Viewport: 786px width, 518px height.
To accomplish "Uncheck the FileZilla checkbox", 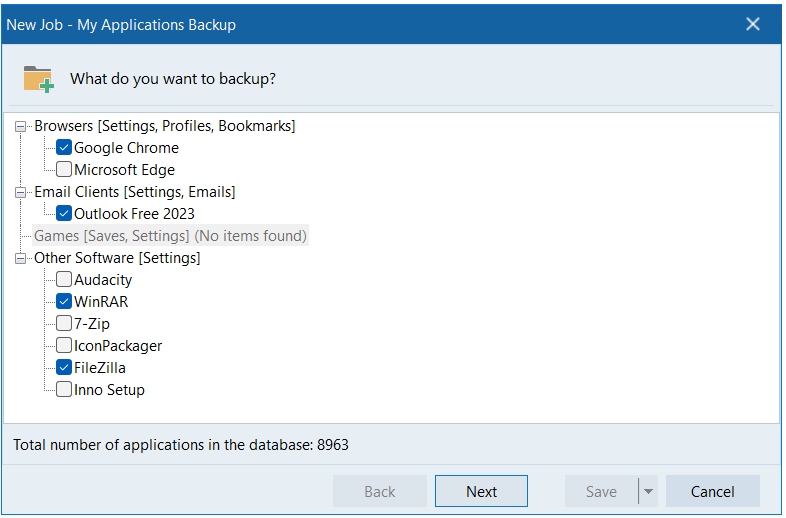I will [64, 368].
